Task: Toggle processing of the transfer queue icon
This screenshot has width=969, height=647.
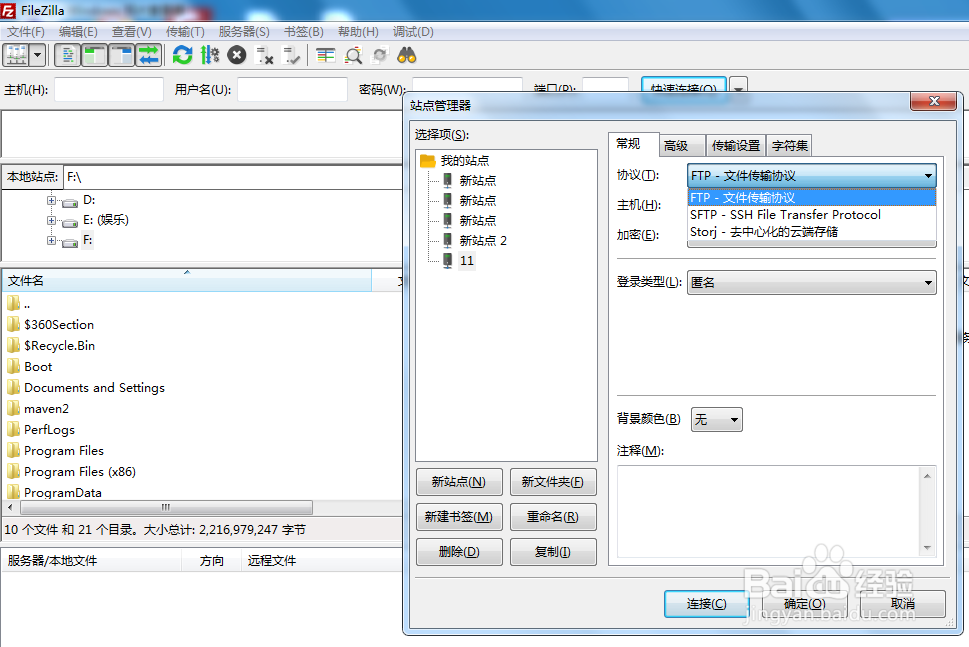Action: click(209, 56)
